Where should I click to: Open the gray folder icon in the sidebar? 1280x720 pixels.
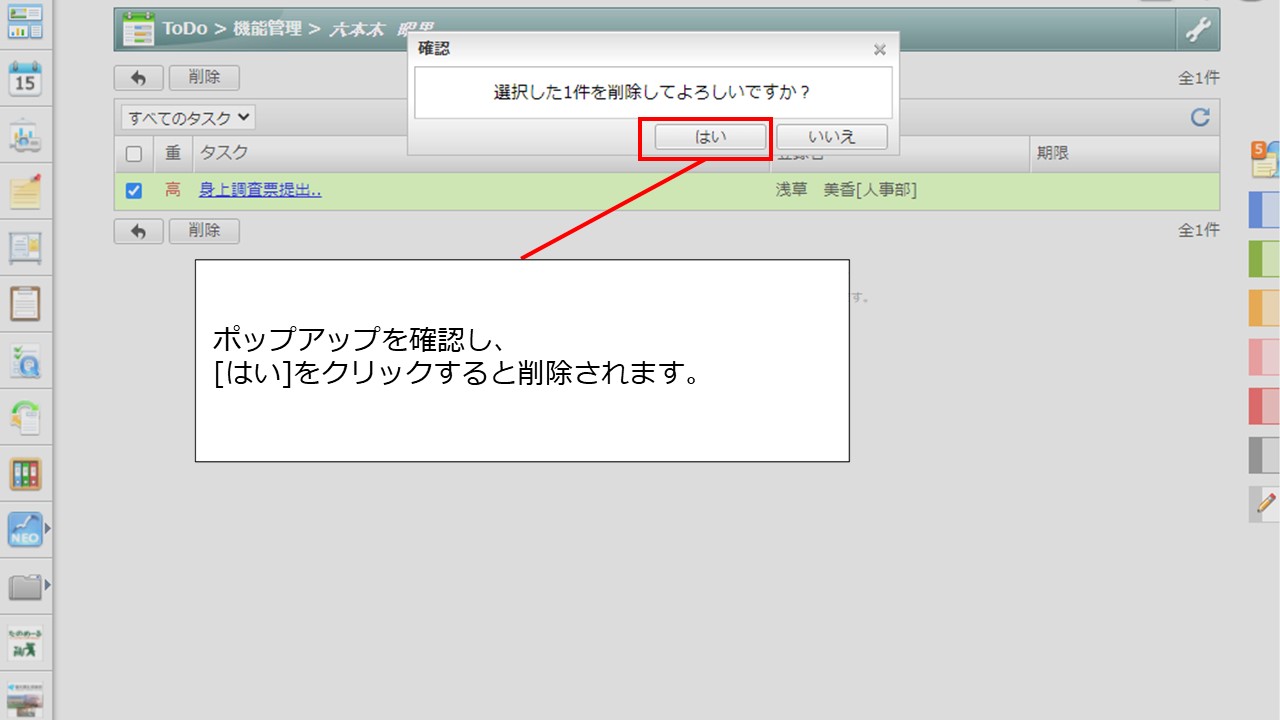[x=24, y=586]
